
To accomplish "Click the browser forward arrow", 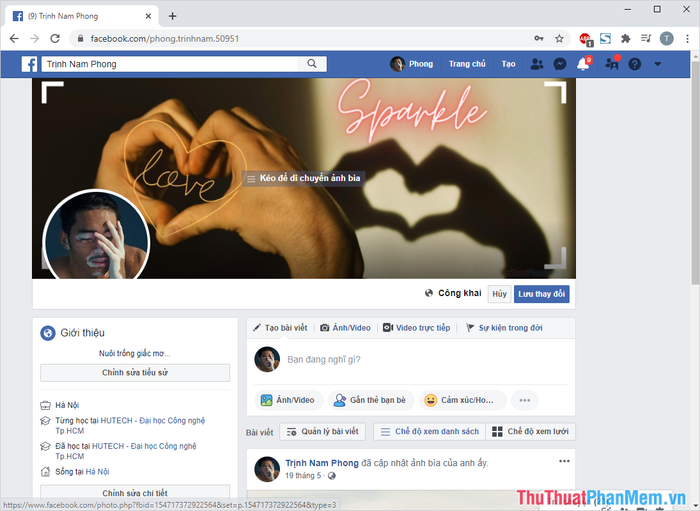I will click(x=34, y=39).
